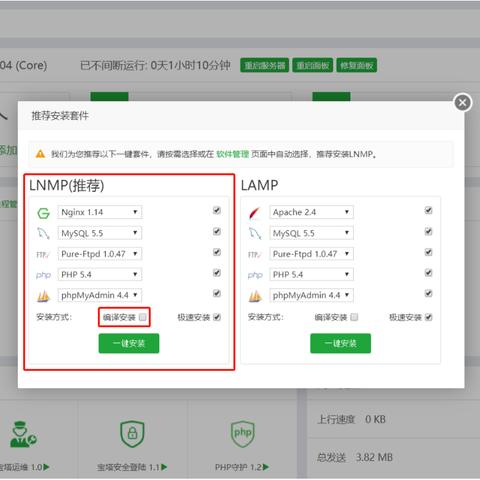
Task: Uncheck LAMP Pure-Ftpd checkbox
Action: (x=428, y=252)
